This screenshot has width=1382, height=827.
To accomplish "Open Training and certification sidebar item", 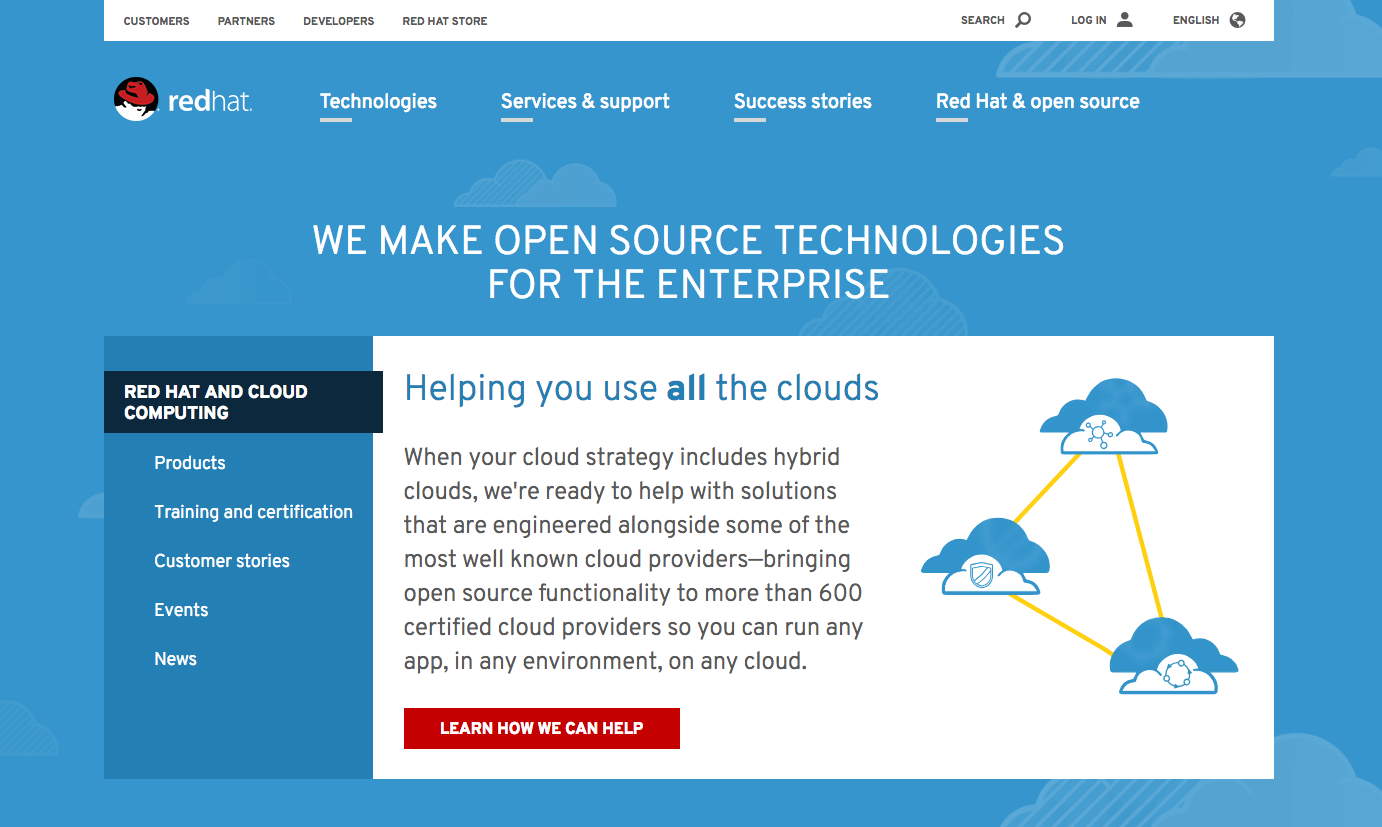I will (253, 512).
